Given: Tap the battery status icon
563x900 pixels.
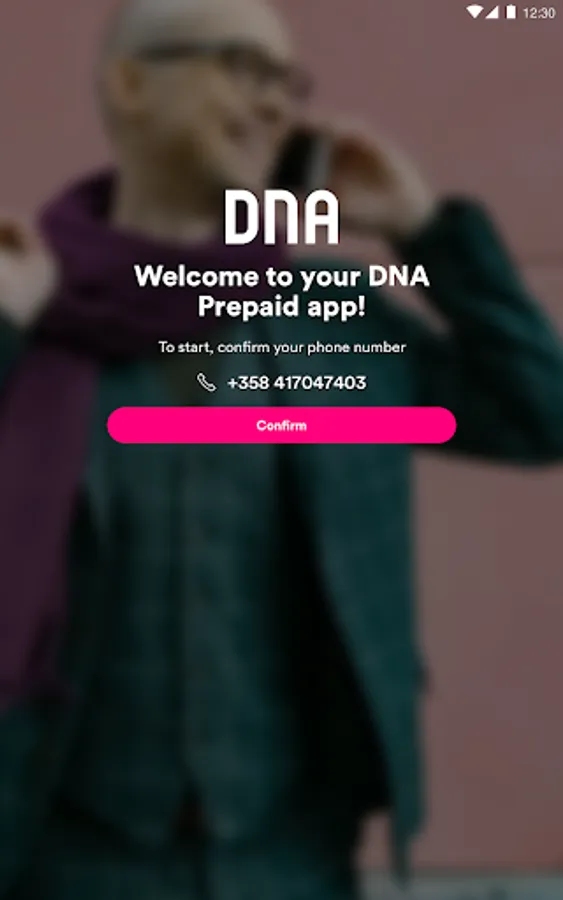Looking at the screenshot, I should 510,12.
